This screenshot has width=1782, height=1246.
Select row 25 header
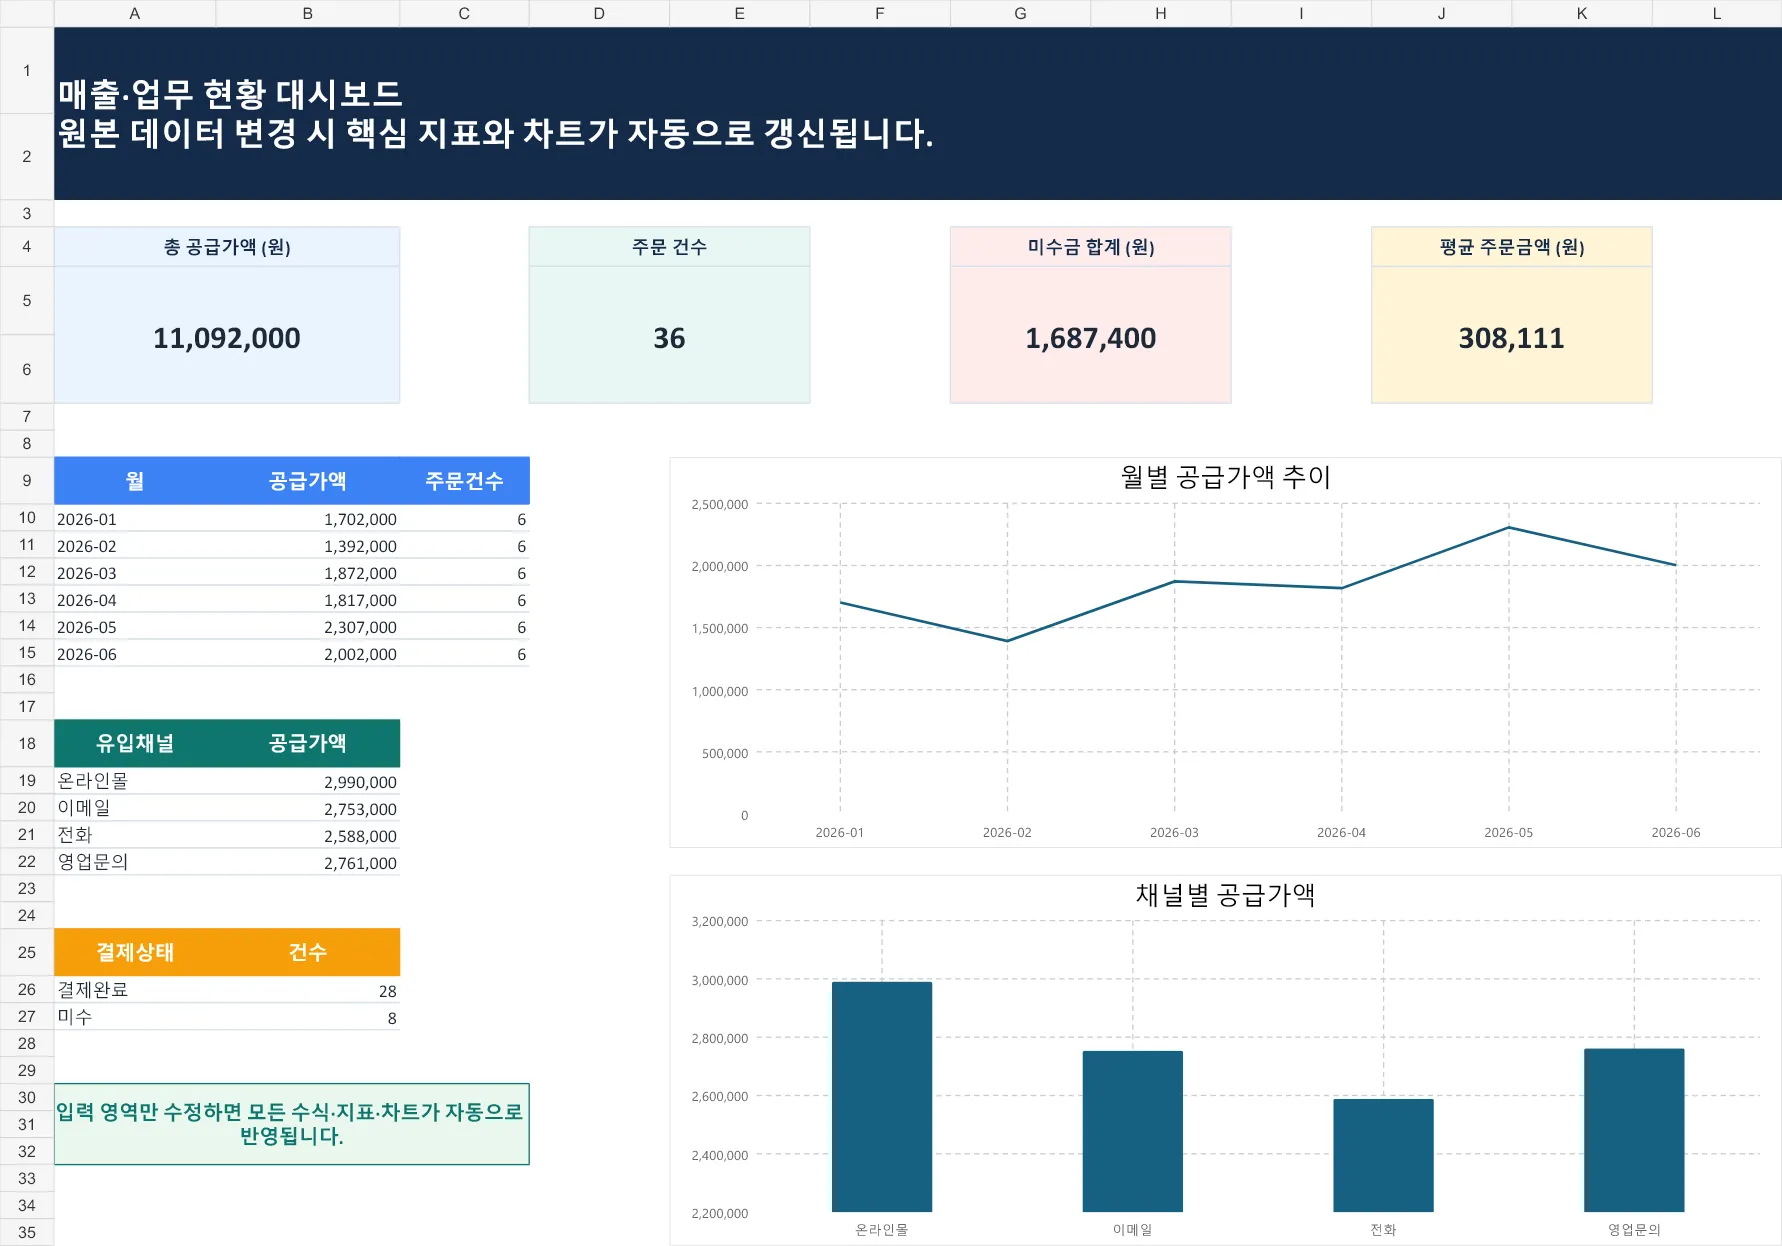(27, 952)
